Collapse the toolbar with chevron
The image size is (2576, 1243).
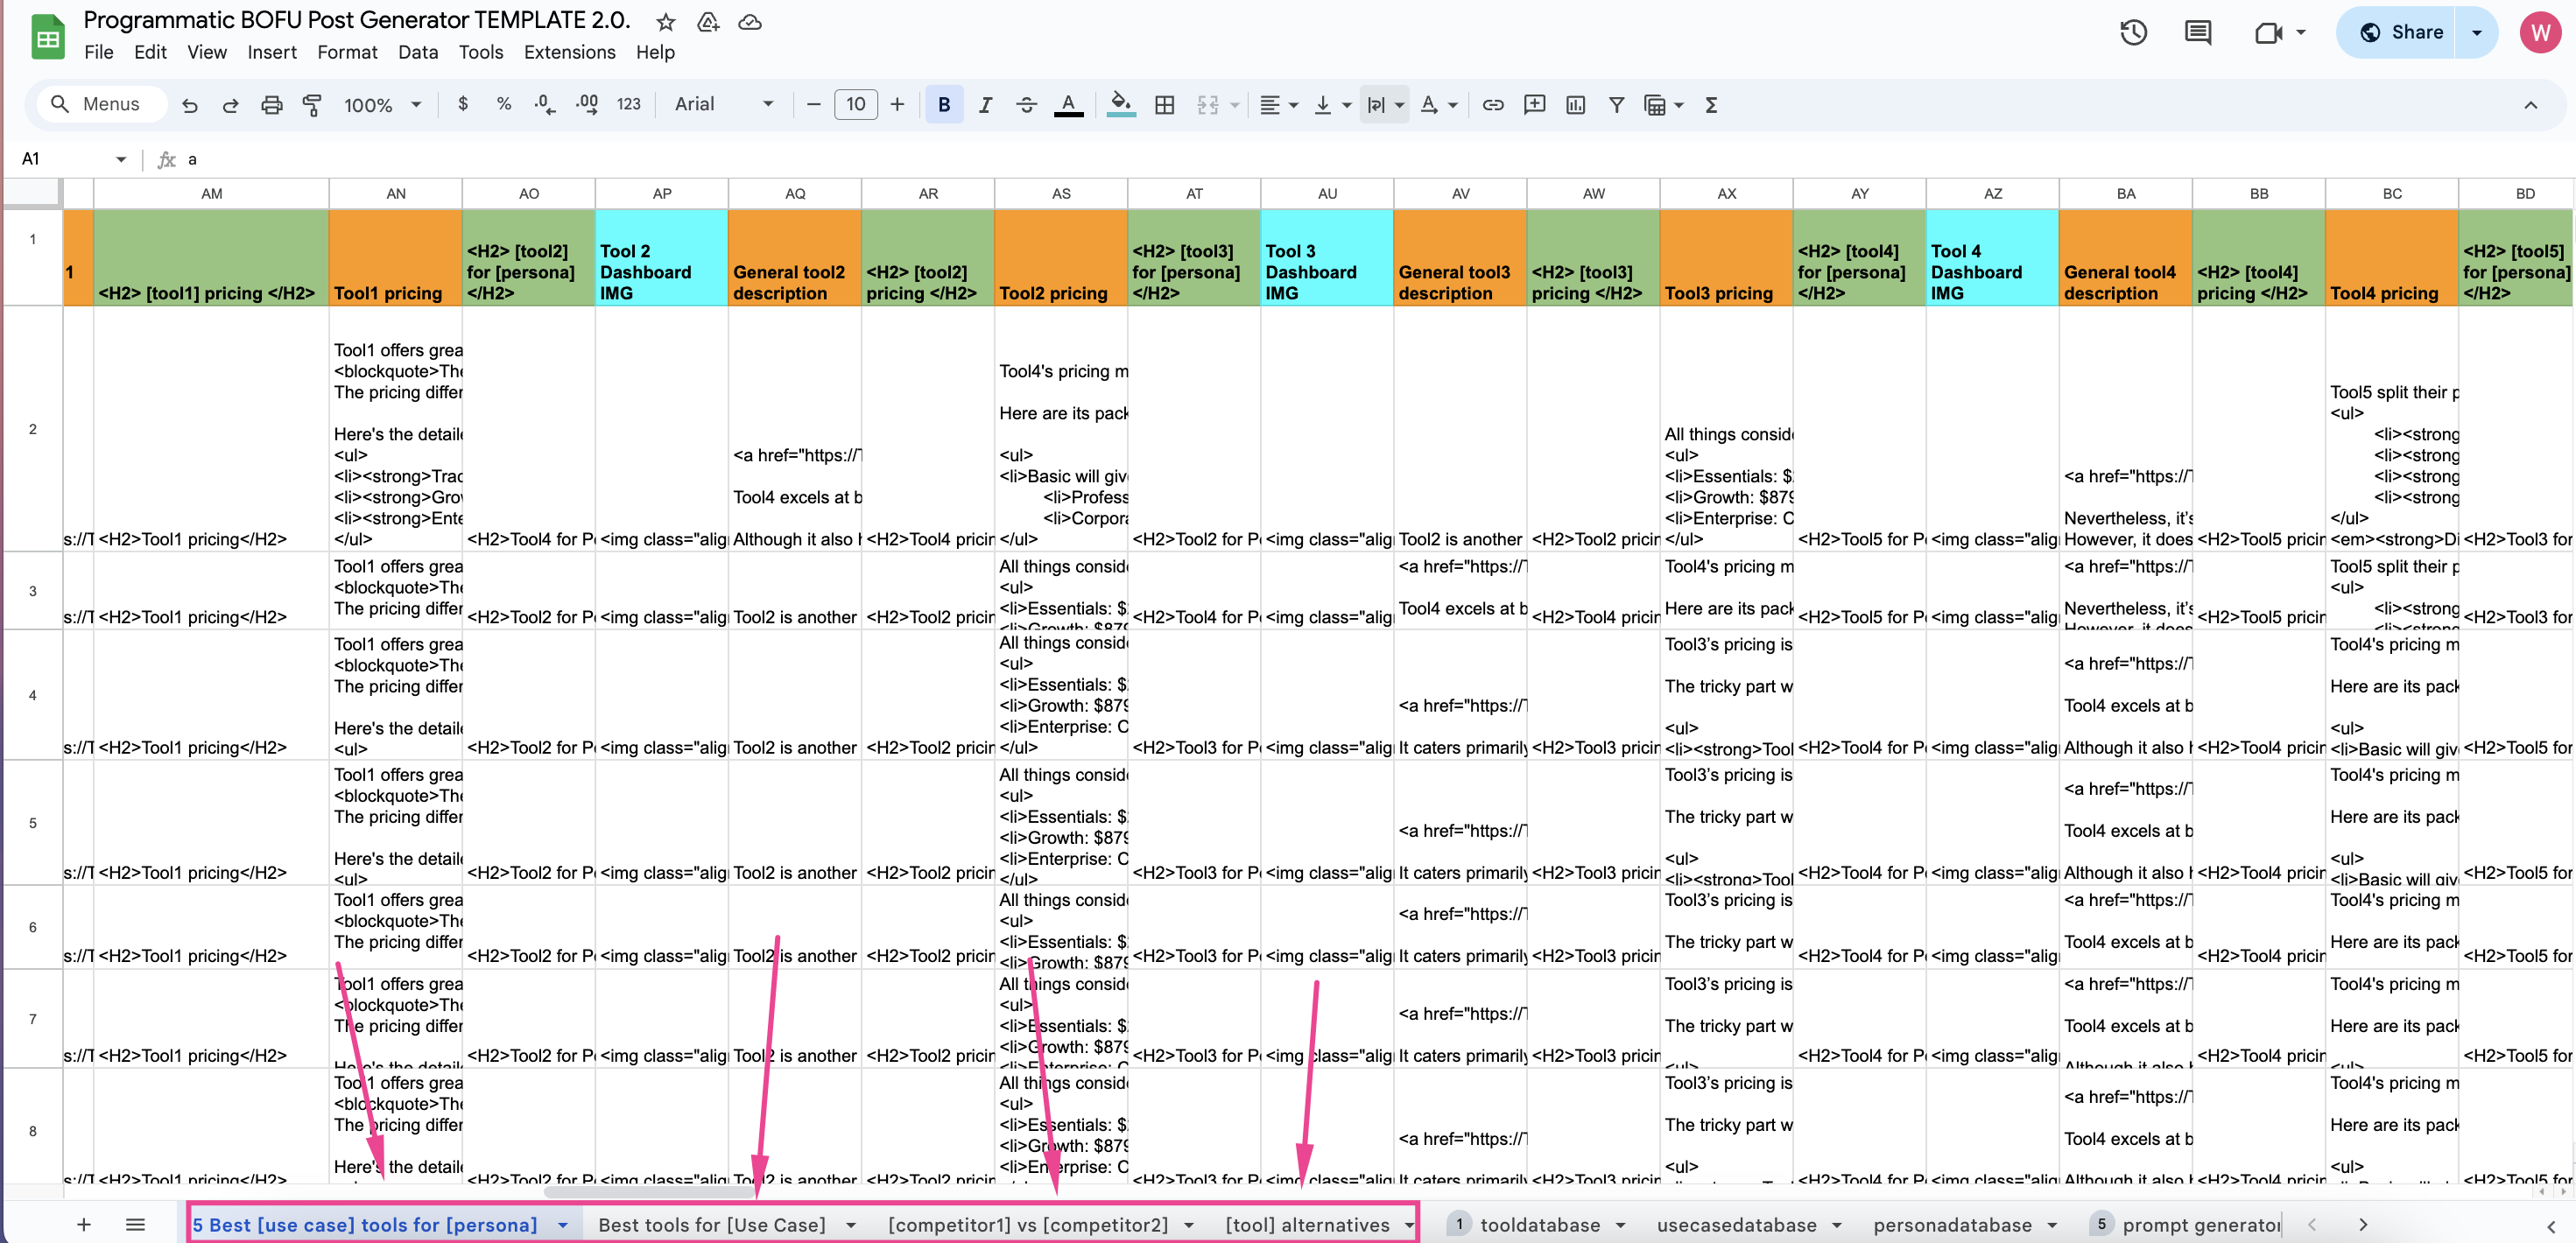point(2531,105)
